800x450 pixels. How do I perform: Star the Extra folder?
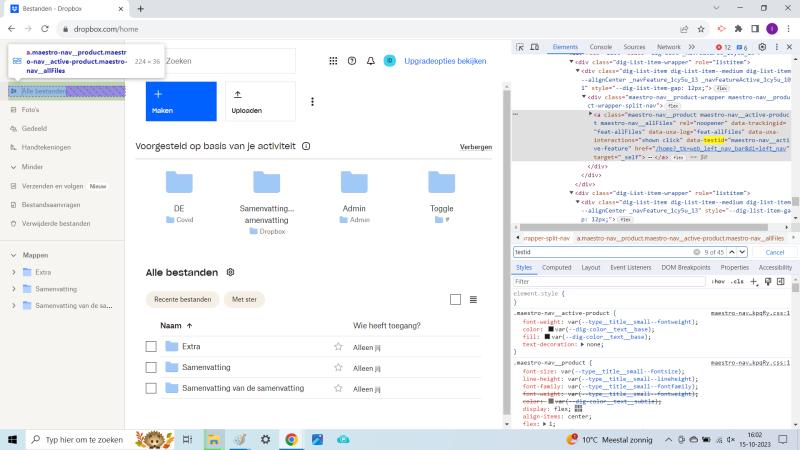tap(338, 346)
